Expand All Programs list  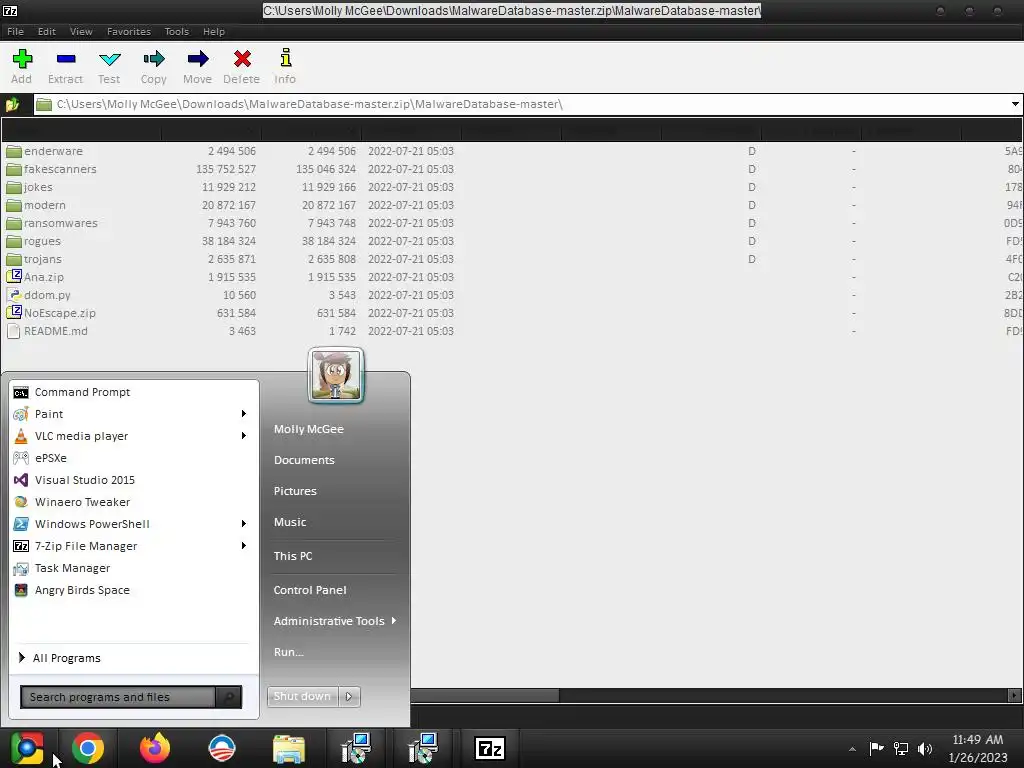tap(60, 658)
